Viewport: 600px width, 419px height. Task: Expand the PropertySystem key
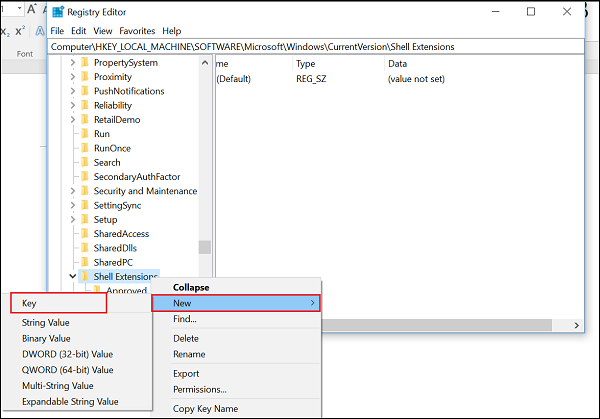click(73, 62)
